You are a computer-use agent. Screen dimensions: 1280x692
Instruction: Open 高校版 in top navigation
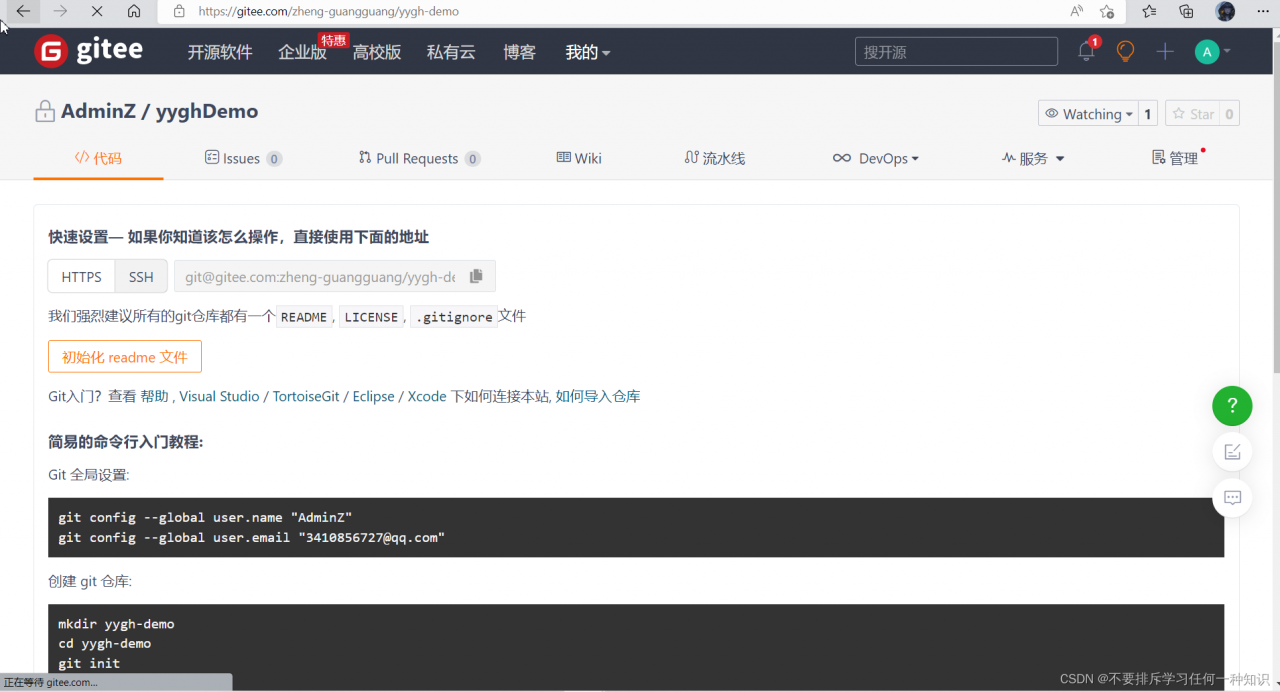pyautogui.click(x=377, y=52)
